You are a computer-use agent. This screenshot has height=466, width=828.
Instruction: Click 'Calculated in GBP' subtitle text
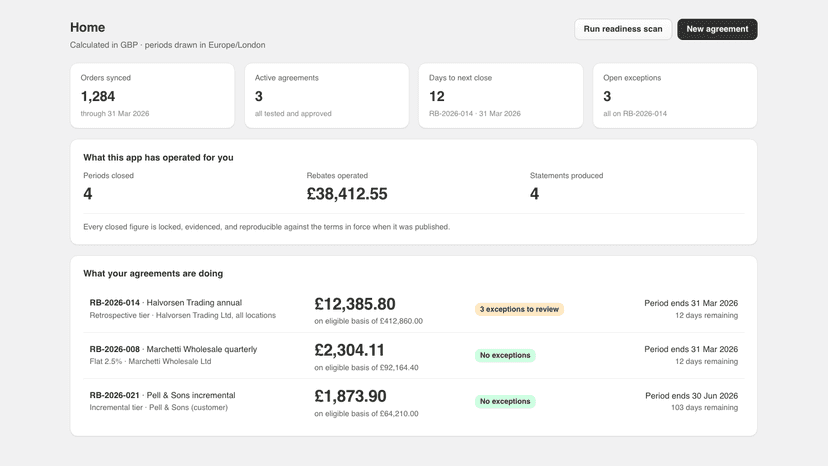tap(104, 45)
